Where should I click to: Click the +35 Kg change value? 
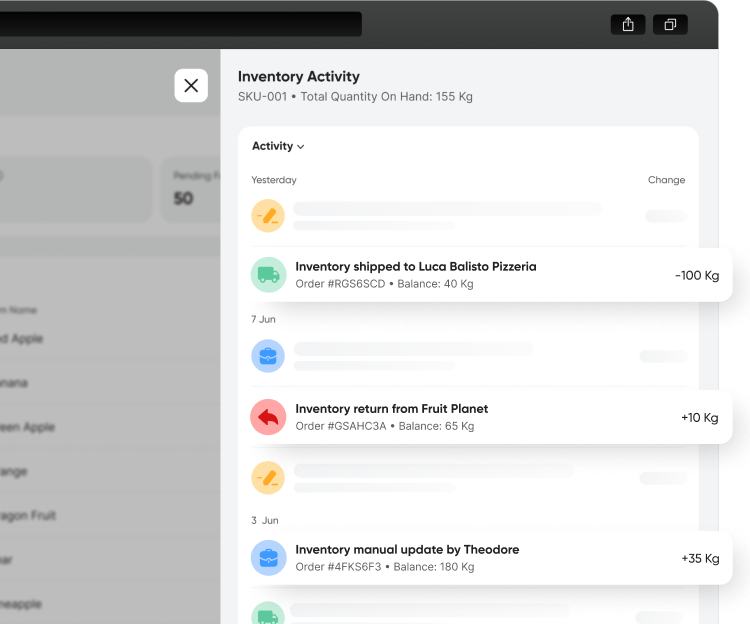tap(699, 559)
